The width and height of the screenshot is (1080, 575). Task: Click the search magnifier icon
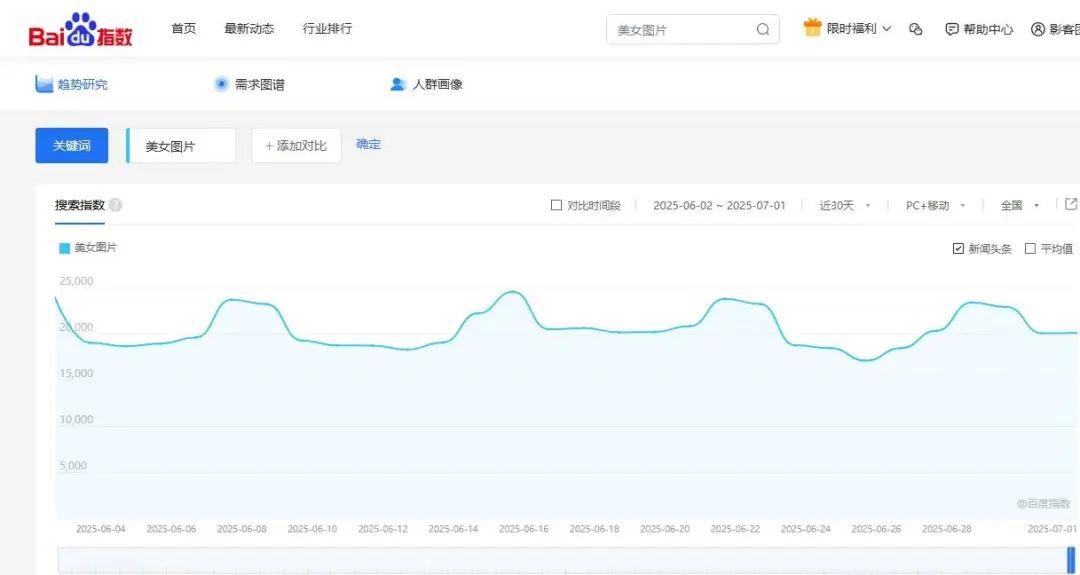(763, 30)
